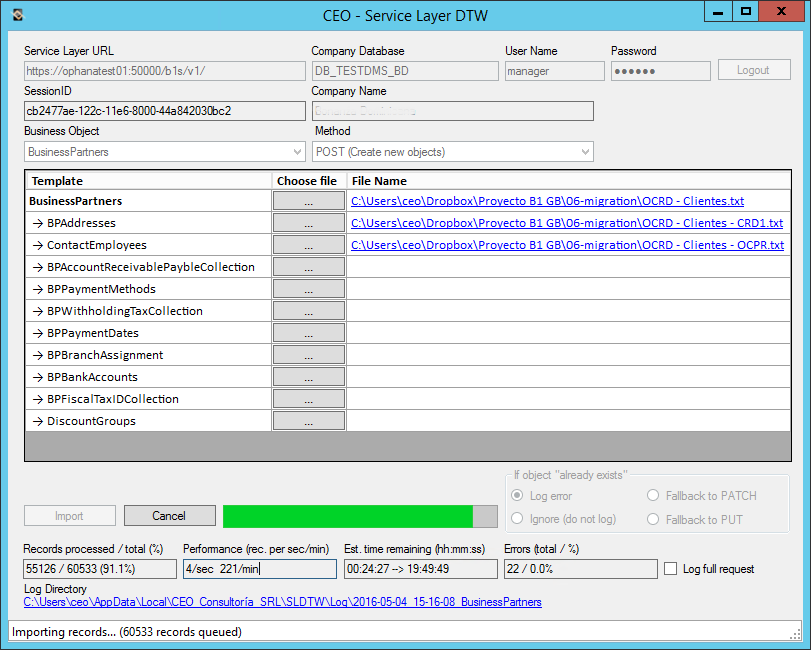811x650 pixels.
Task: Choose file for DiscountGroups row
Action: pos(308,421)
